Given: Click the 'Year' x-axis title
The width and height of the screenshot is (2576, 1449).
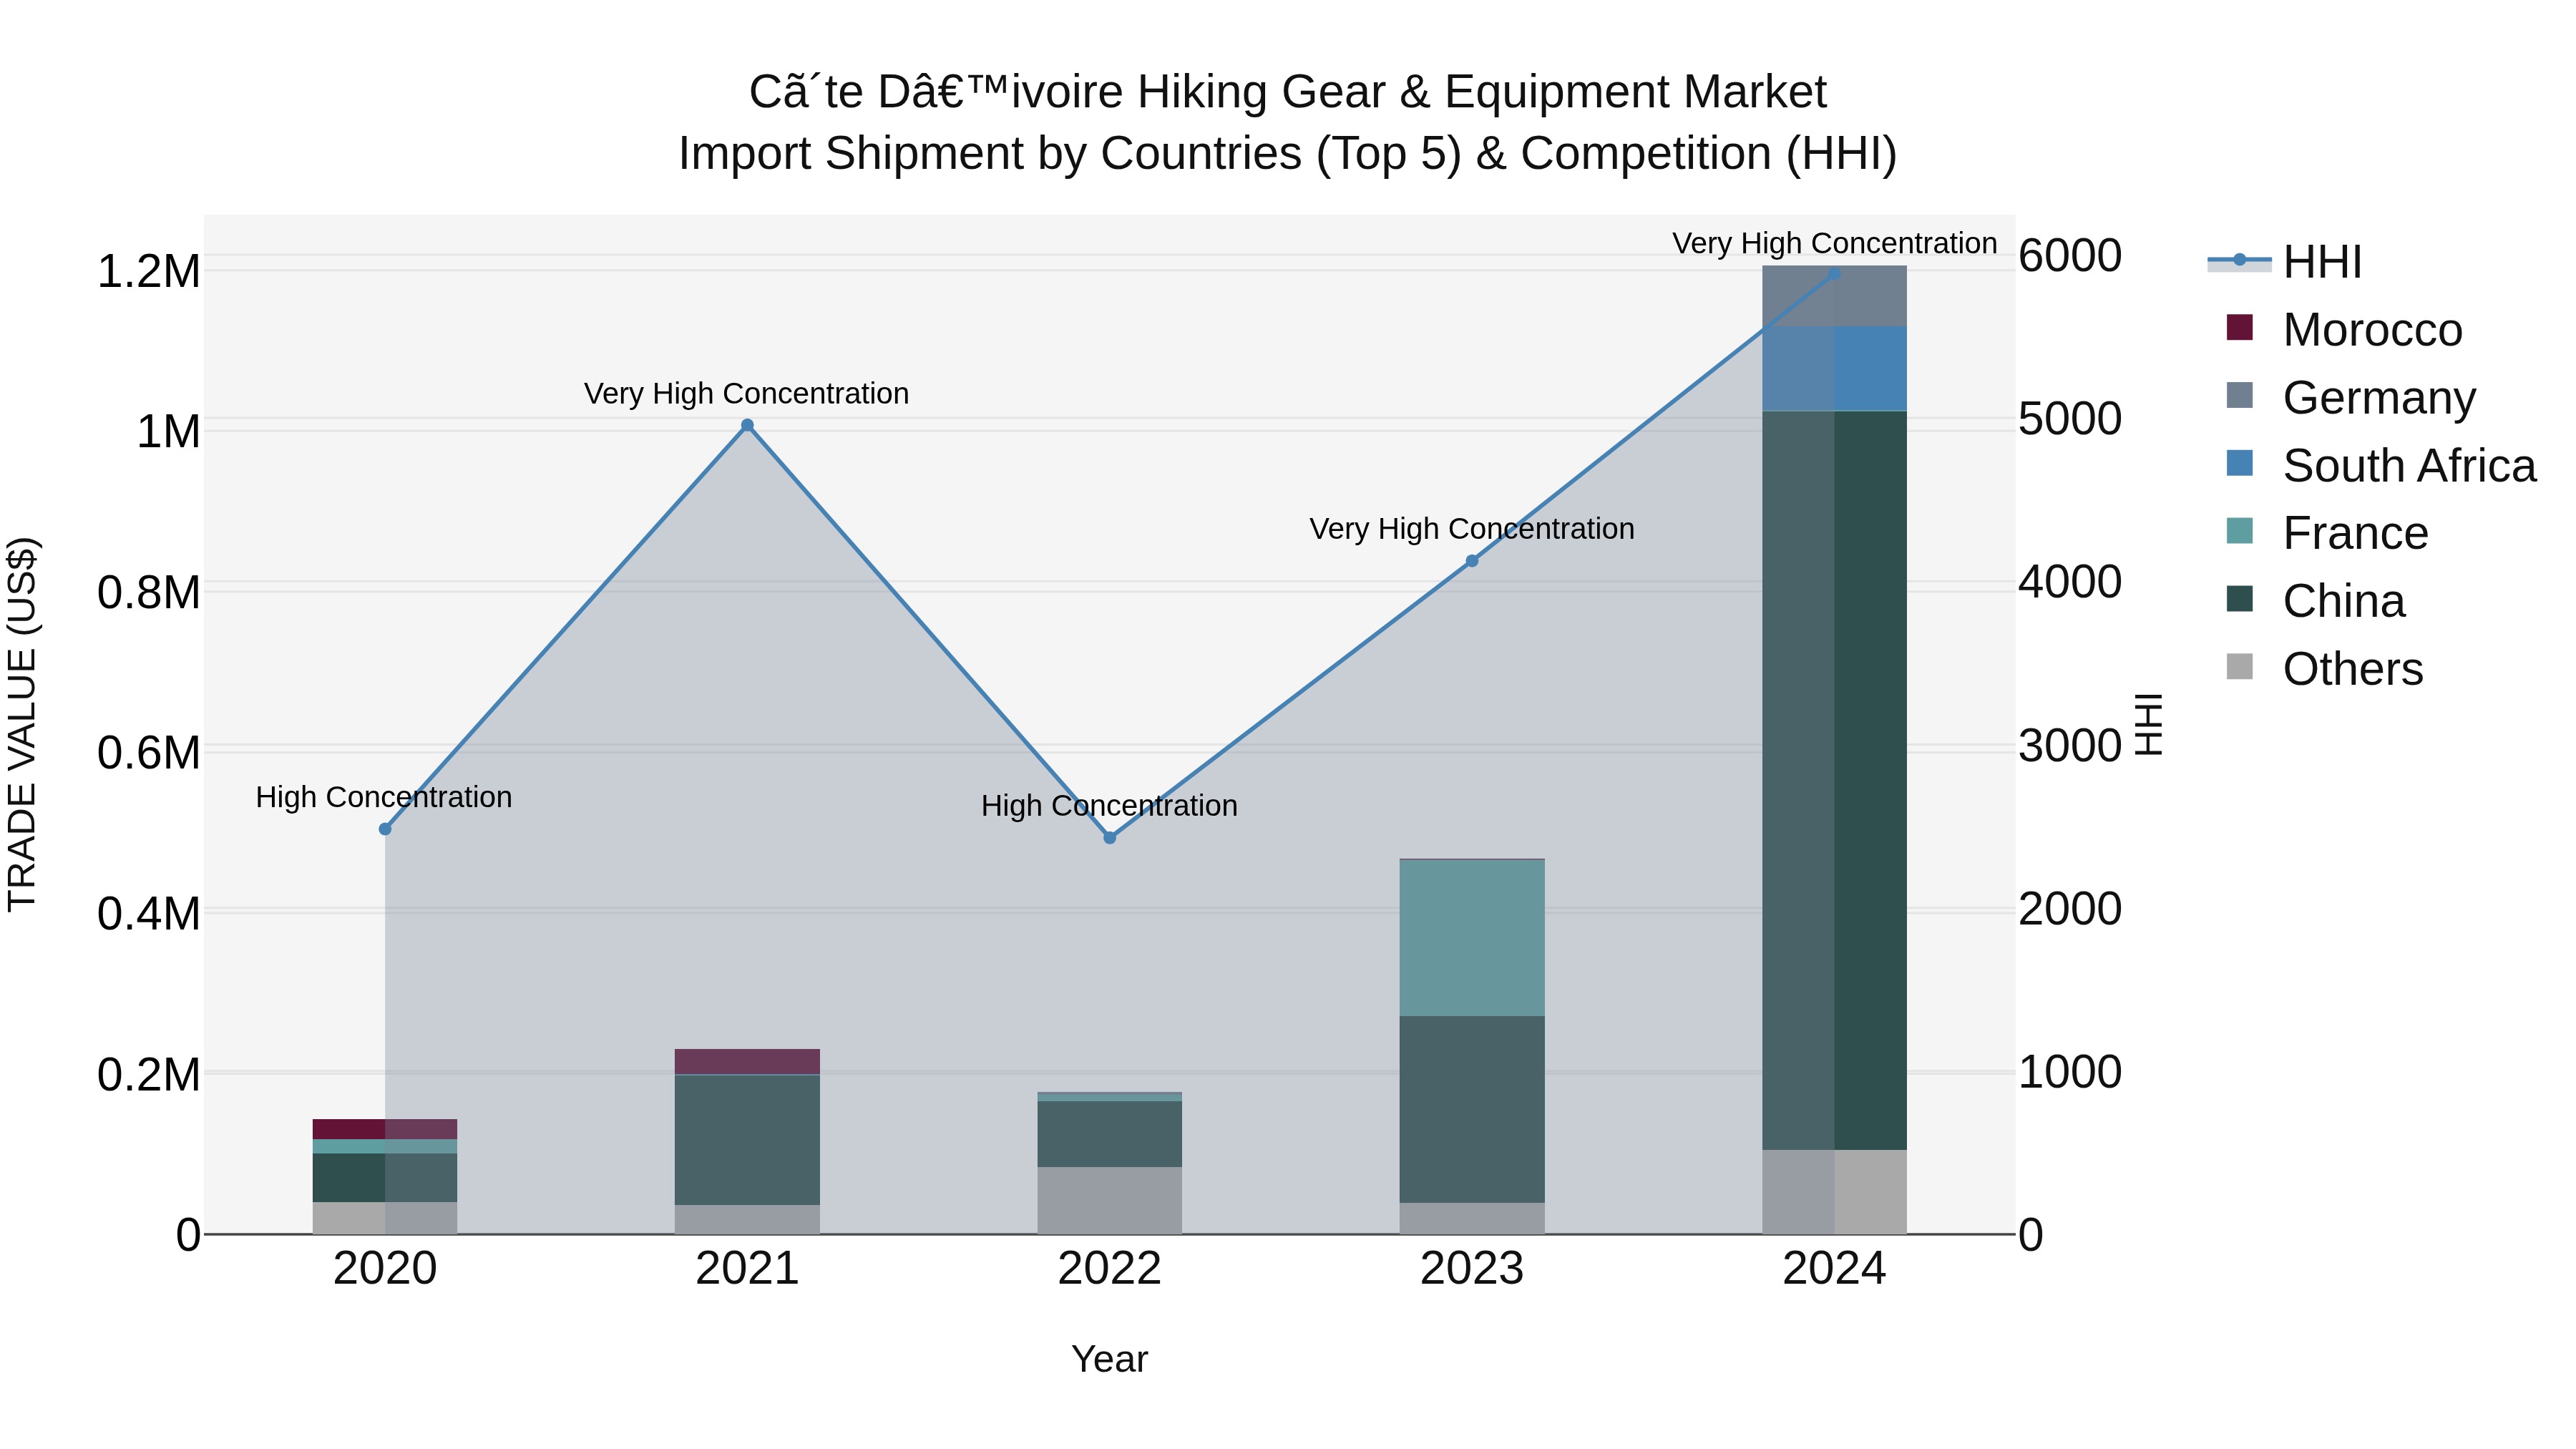Looking at the screenshot, I should [x=1109, y=1359].
